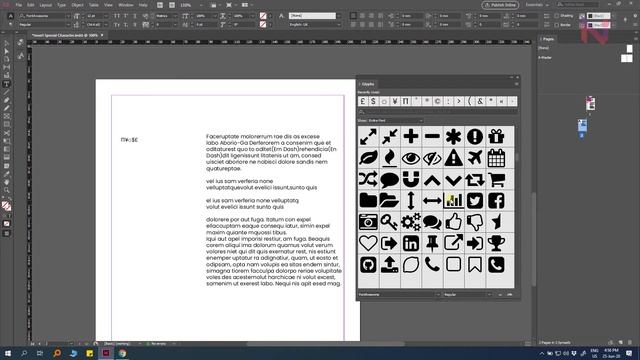Insert the eye glyph
The width and height of the screenshot is (640, 360).
point(411,158)
